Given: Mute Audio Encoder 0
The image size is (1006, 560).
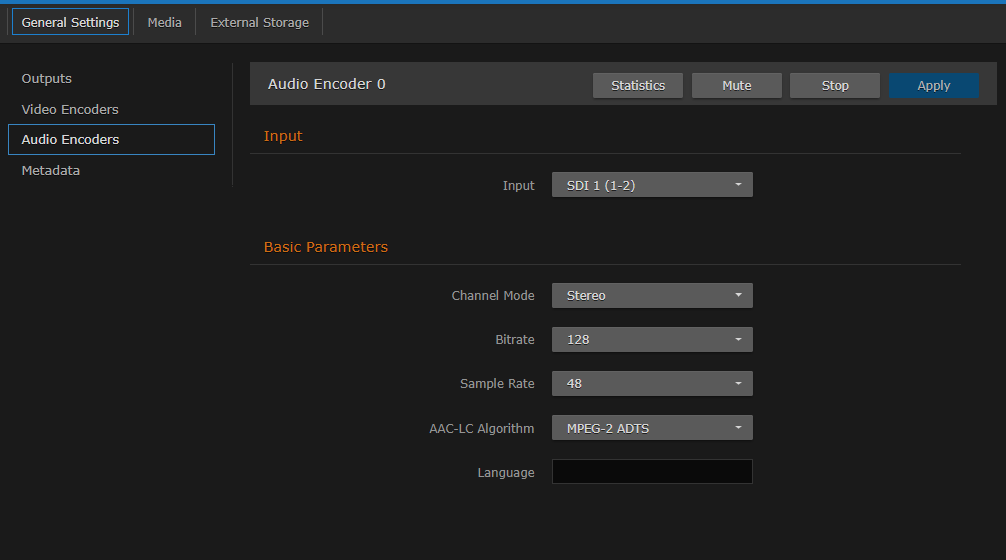Looking at the screenshot, I should coord(736,85).
